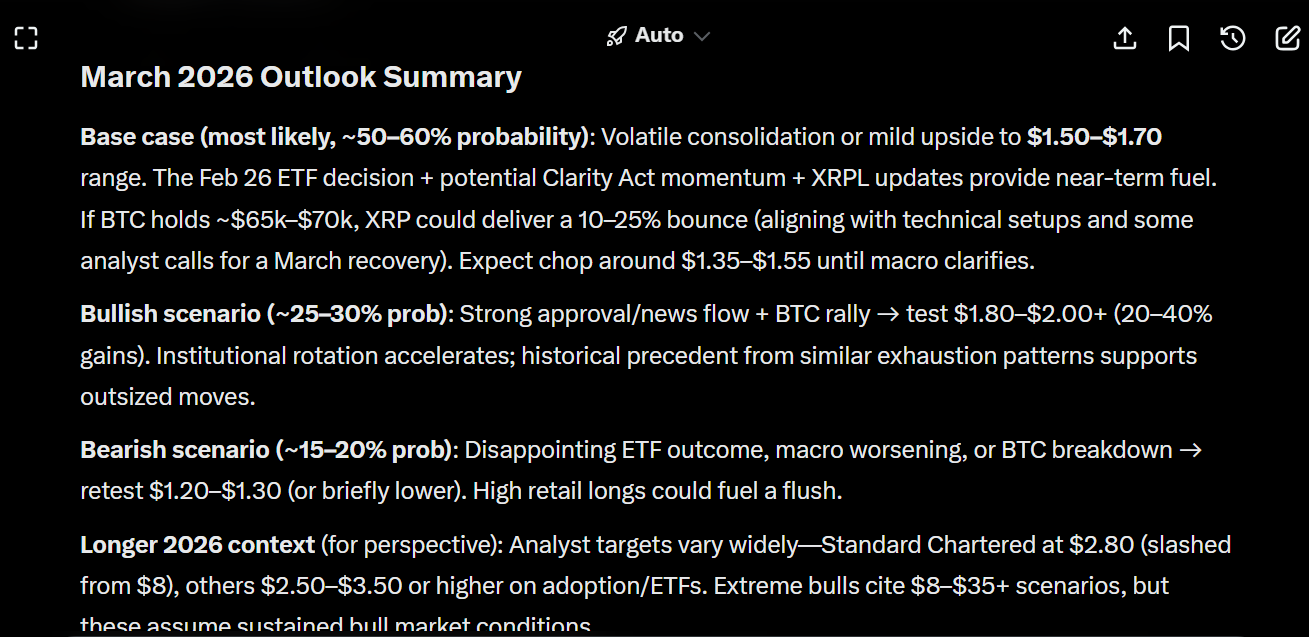Open model options from Auto dropdown
Screen dimensions: 1309x637
pos(658,34)
